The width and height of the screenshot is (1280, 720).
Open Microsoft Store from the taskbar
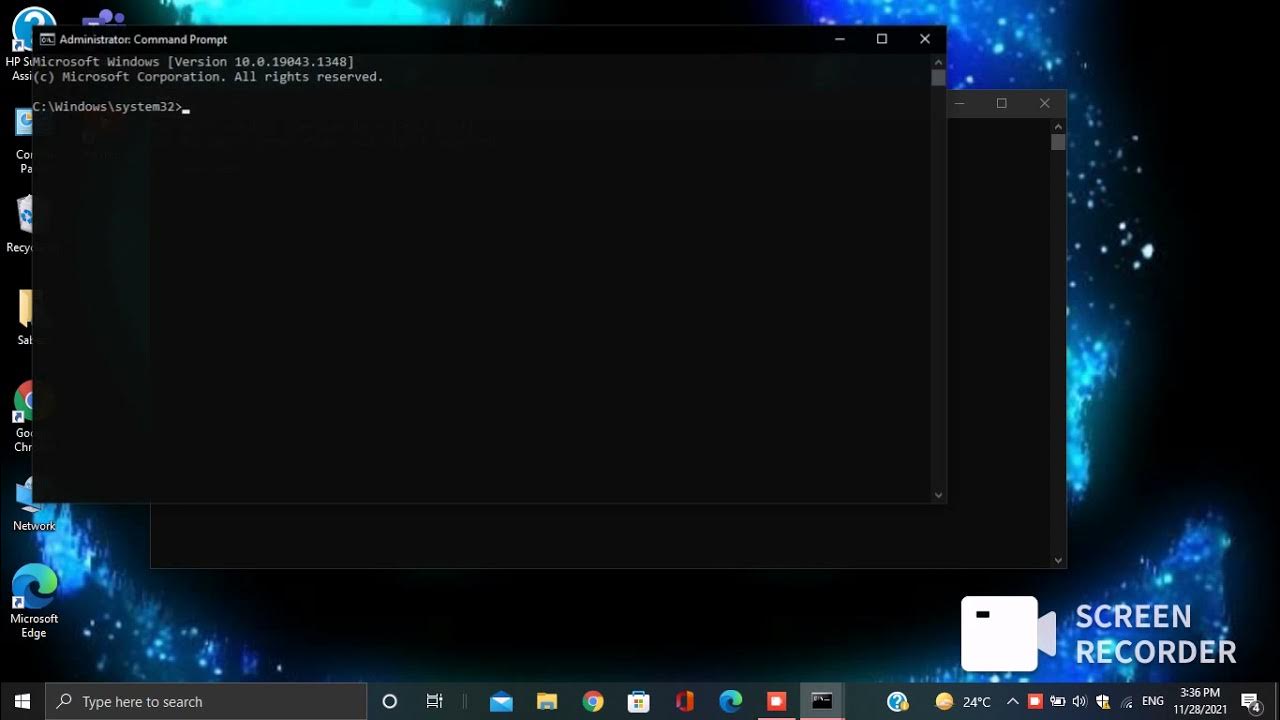pyautogui.click(x=639, y=702)
